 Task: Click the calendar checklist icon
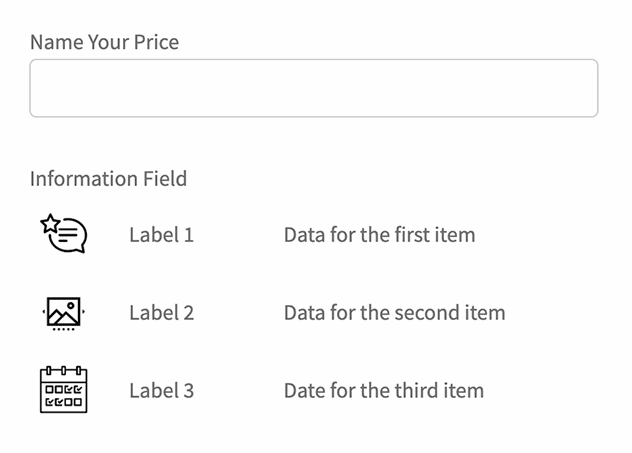click(64, 390)
